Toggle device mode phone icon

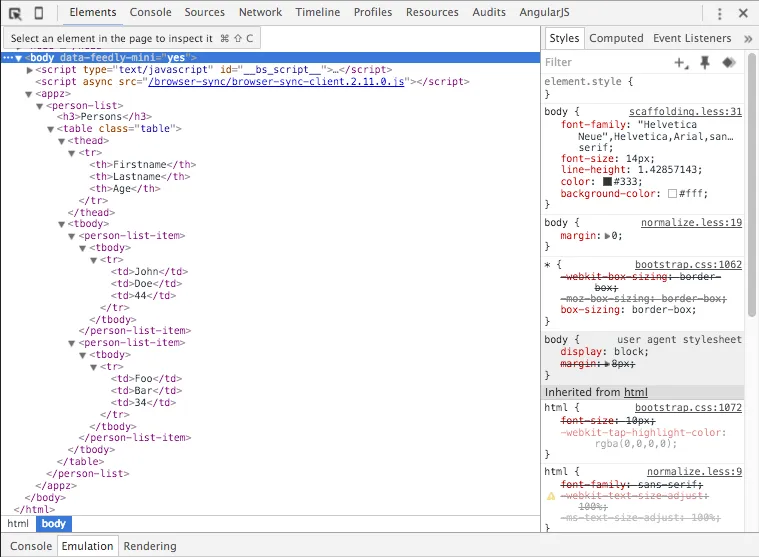[x=39, y=13]
